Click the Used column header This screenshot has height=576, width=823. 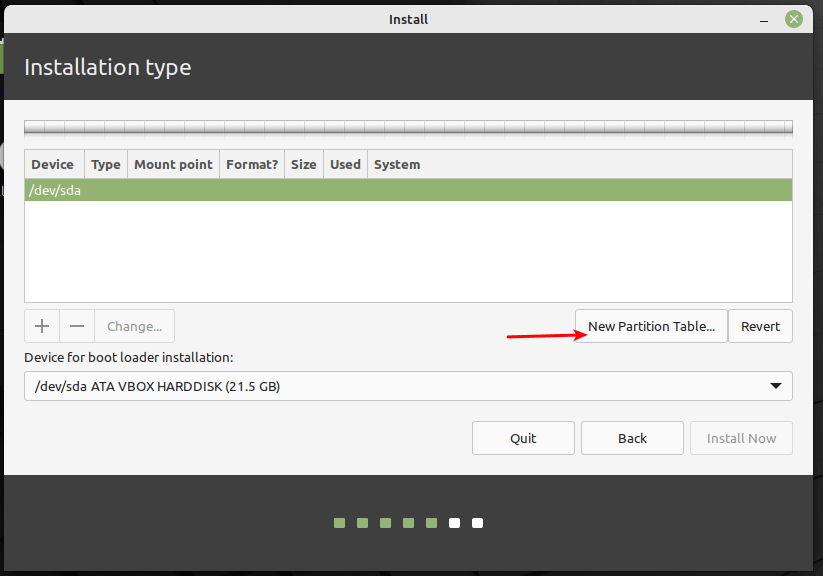pos(345,164)
